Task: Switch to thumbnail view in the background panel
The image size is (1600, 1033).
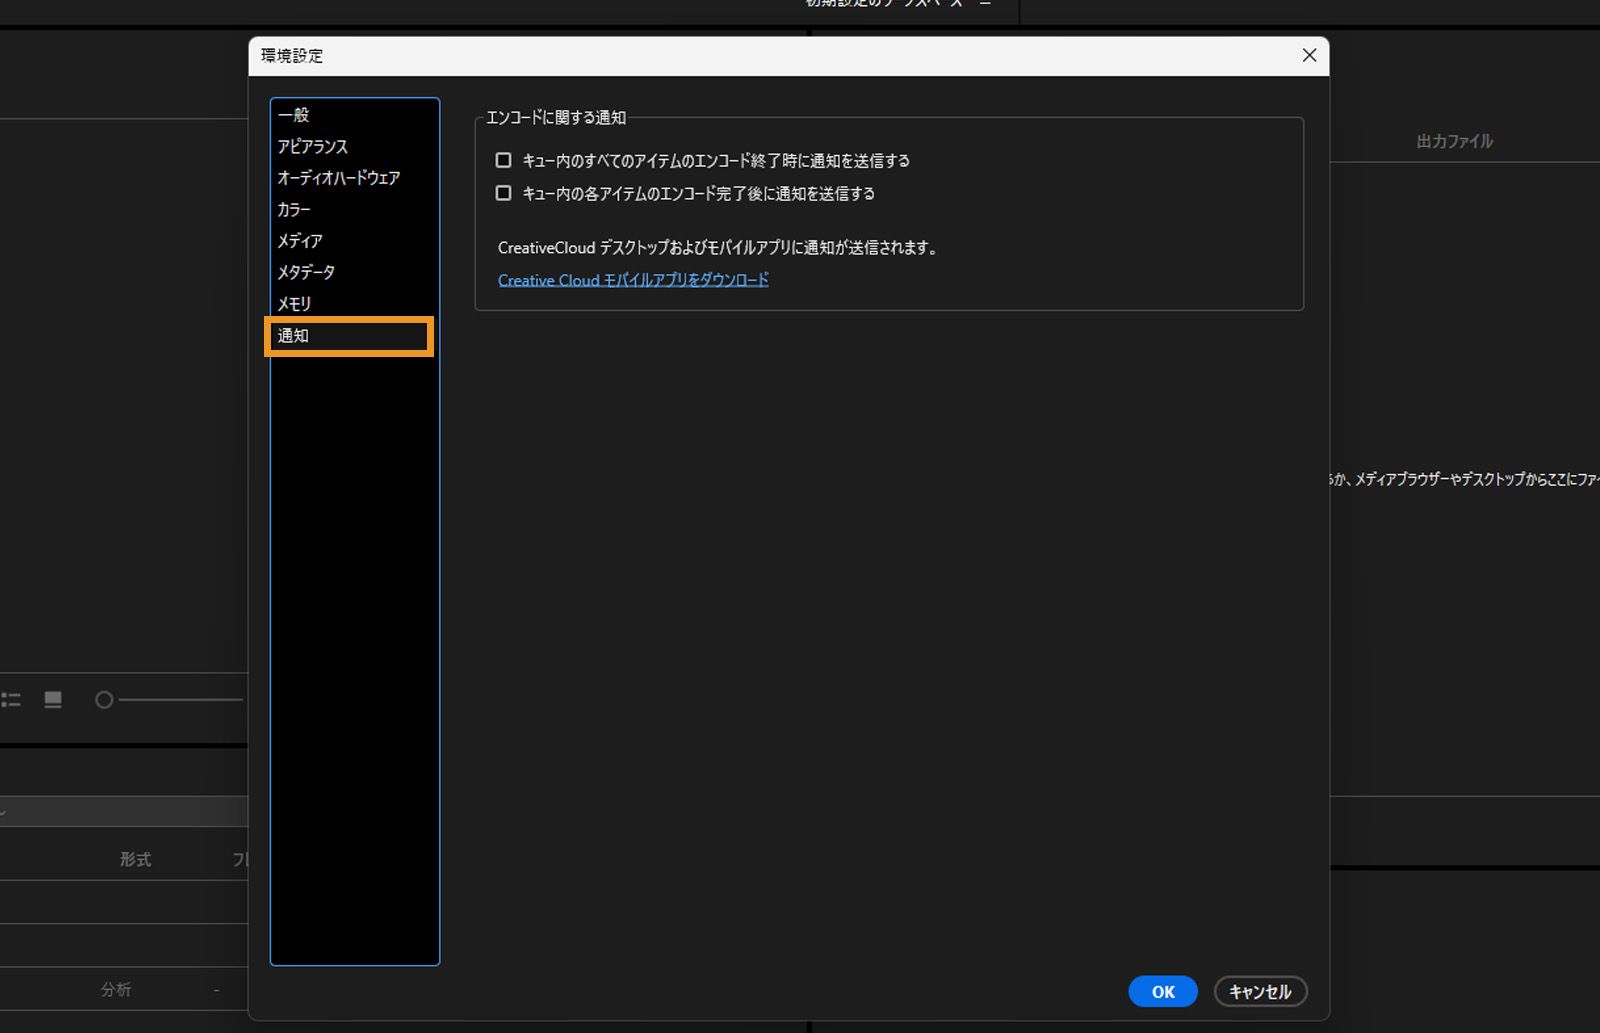Action: [x=53, y=700]
